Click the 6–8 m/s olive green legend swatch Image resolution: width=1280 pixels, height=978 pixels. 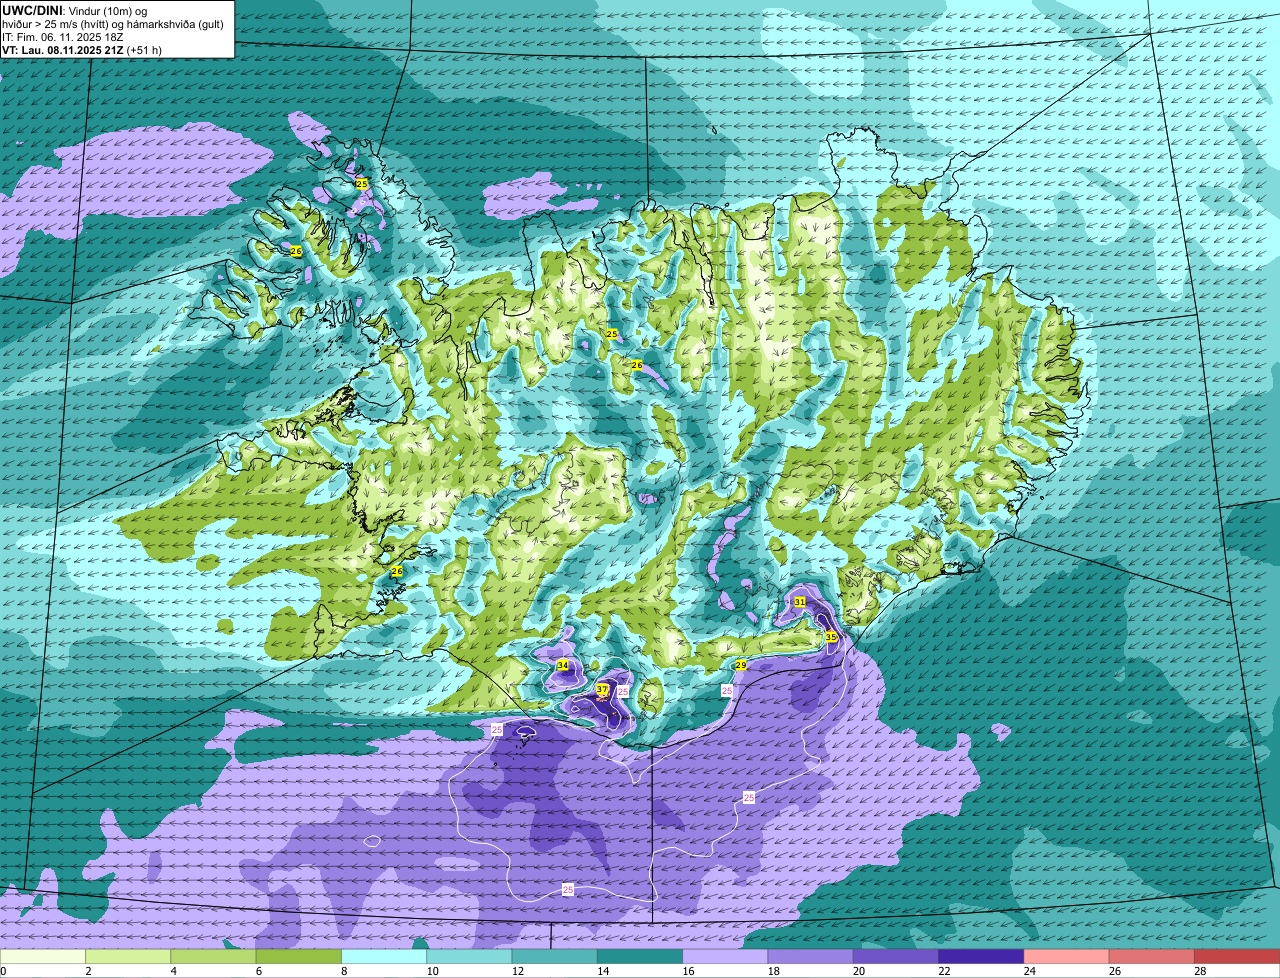[x=299, y=956]
